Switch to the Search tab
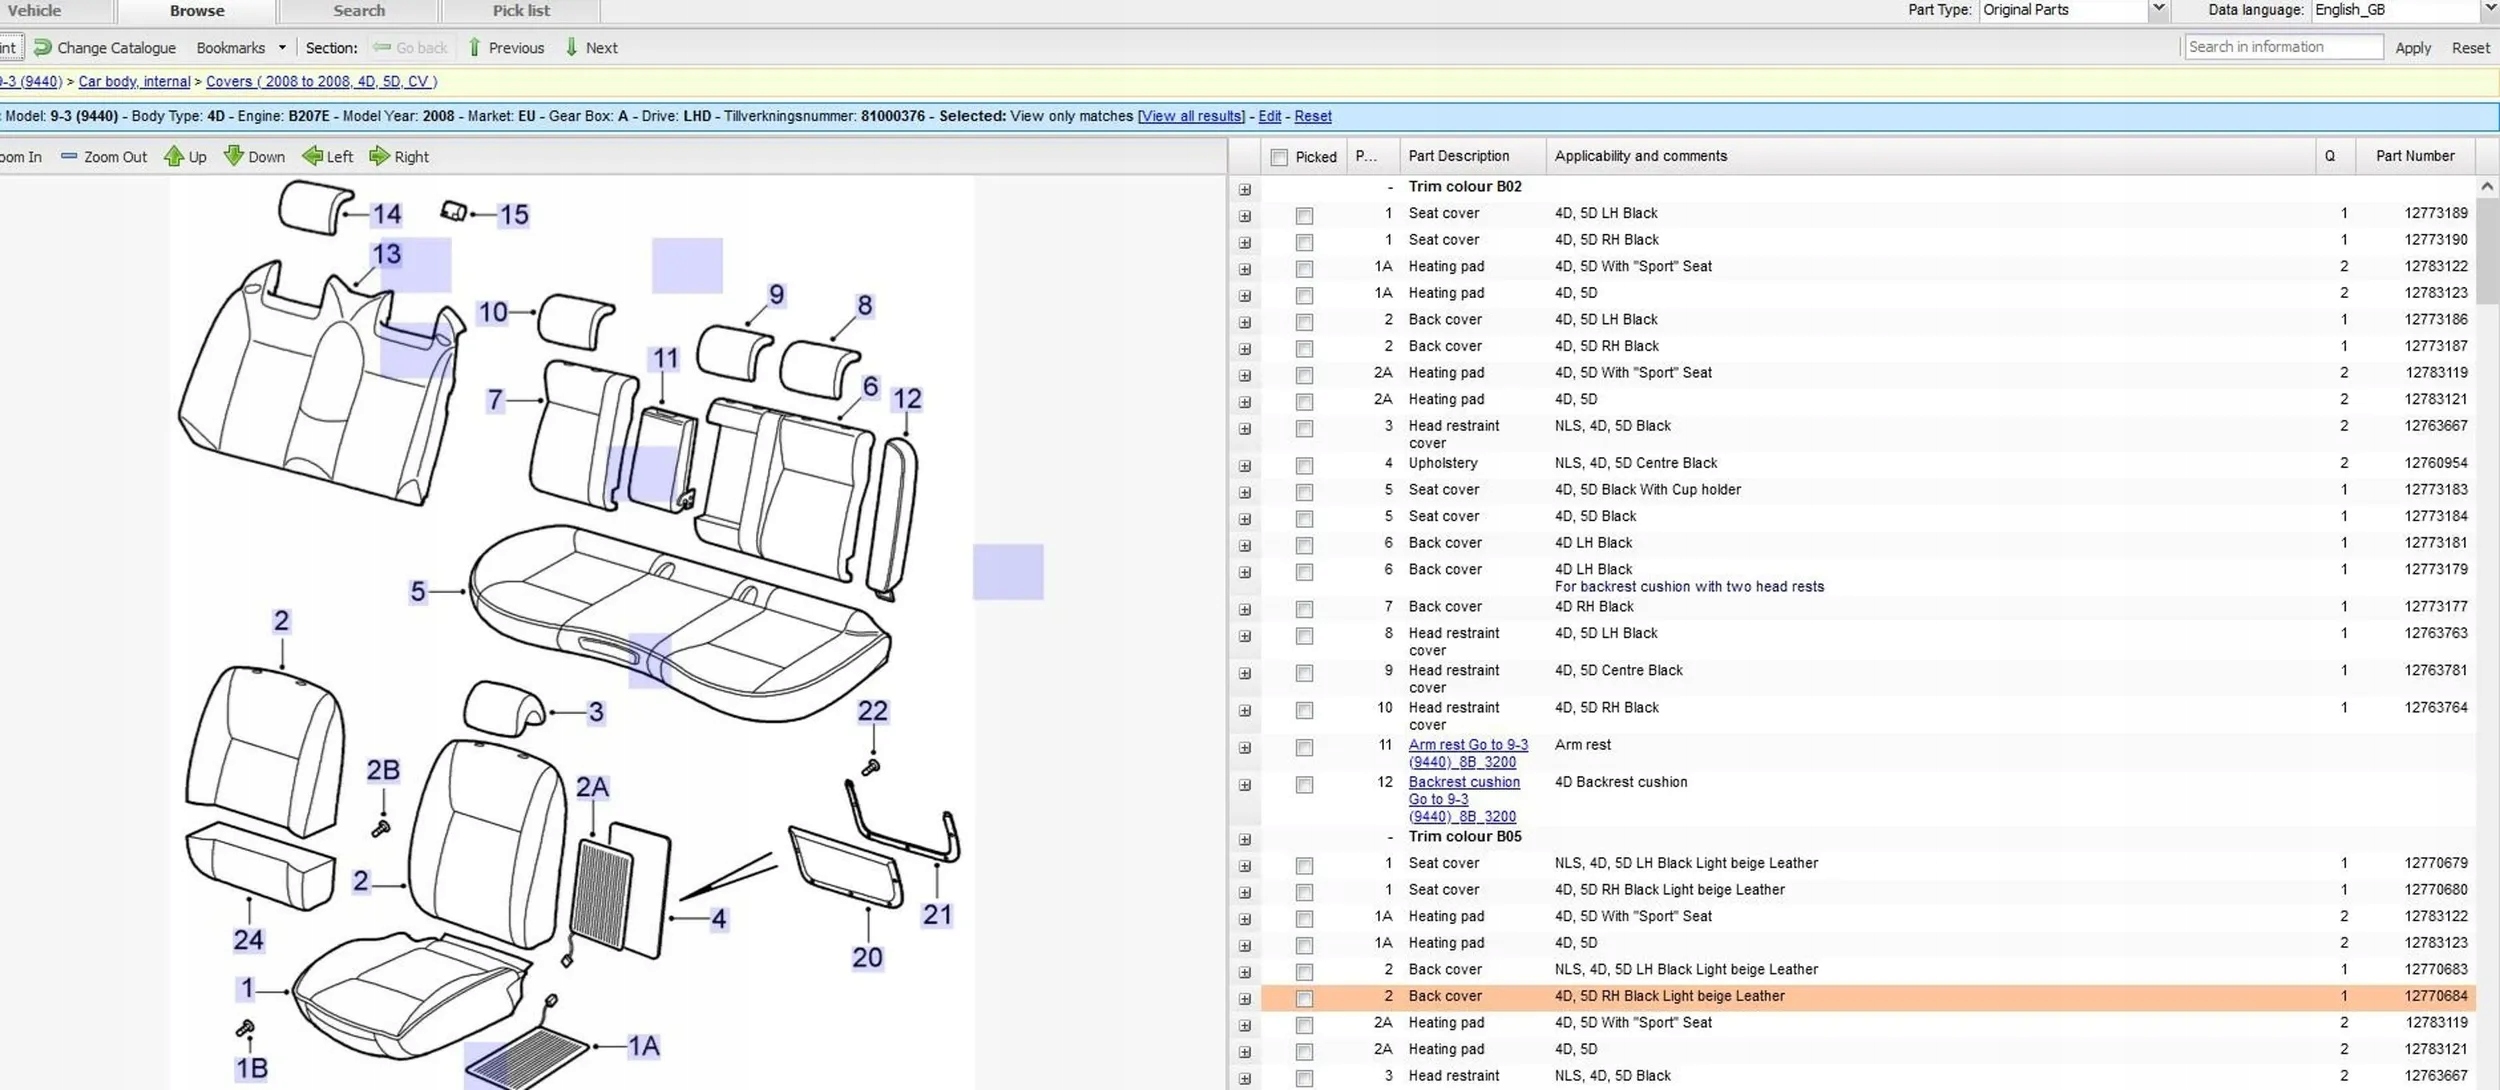The width and height of the screenshot is (2500, 1090). point(358,11)
